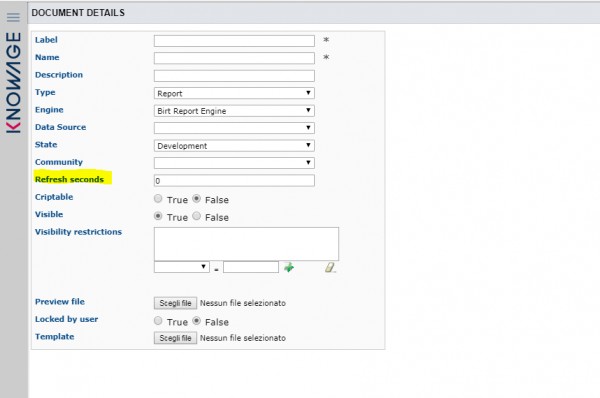The width and height of the screenshot is (600, 398).
Task: Choose file for Template
Action: click(175, 338)
